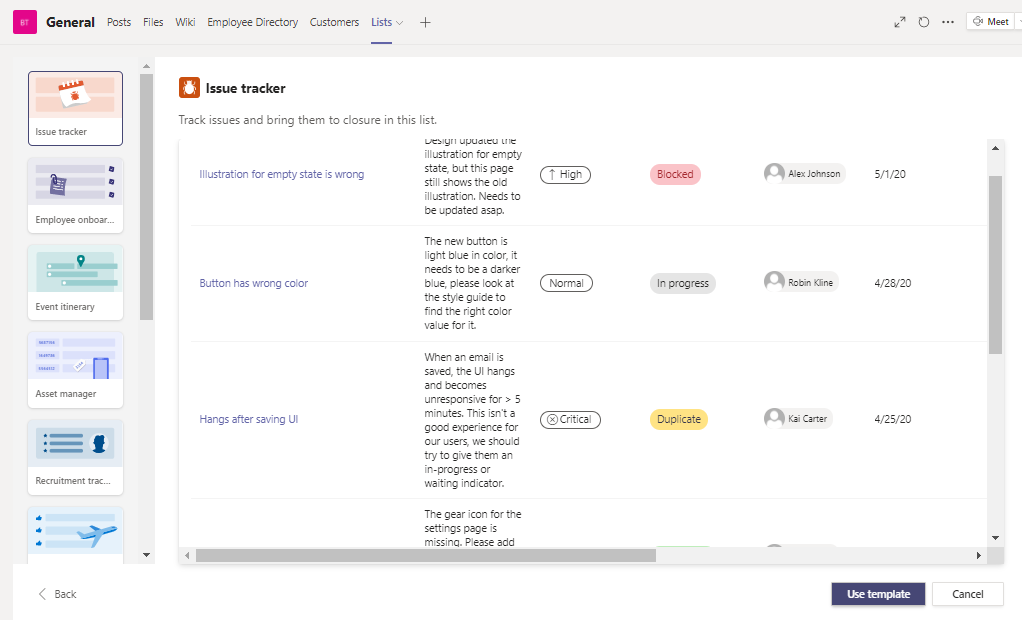
Task: Switch to the Wiki tab
Action: pos(185,22)
